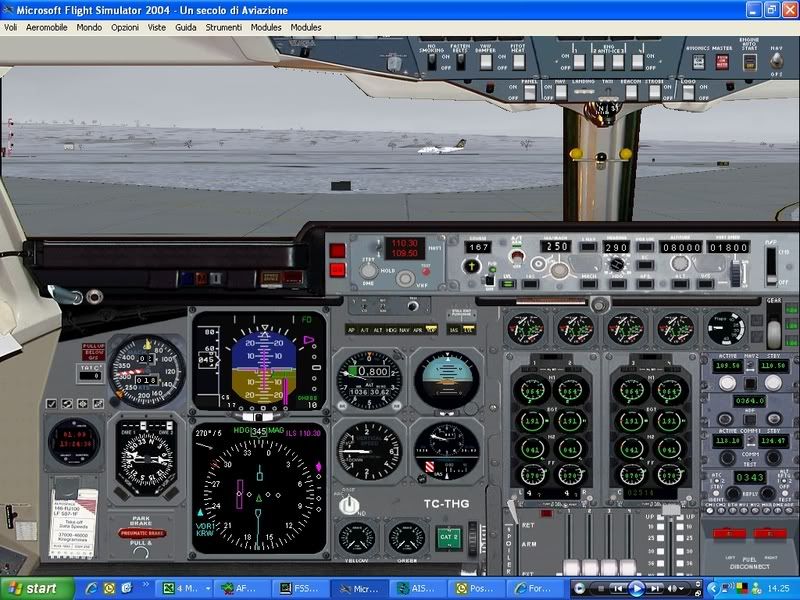Click the HSI navigation display

click(259, 488)
